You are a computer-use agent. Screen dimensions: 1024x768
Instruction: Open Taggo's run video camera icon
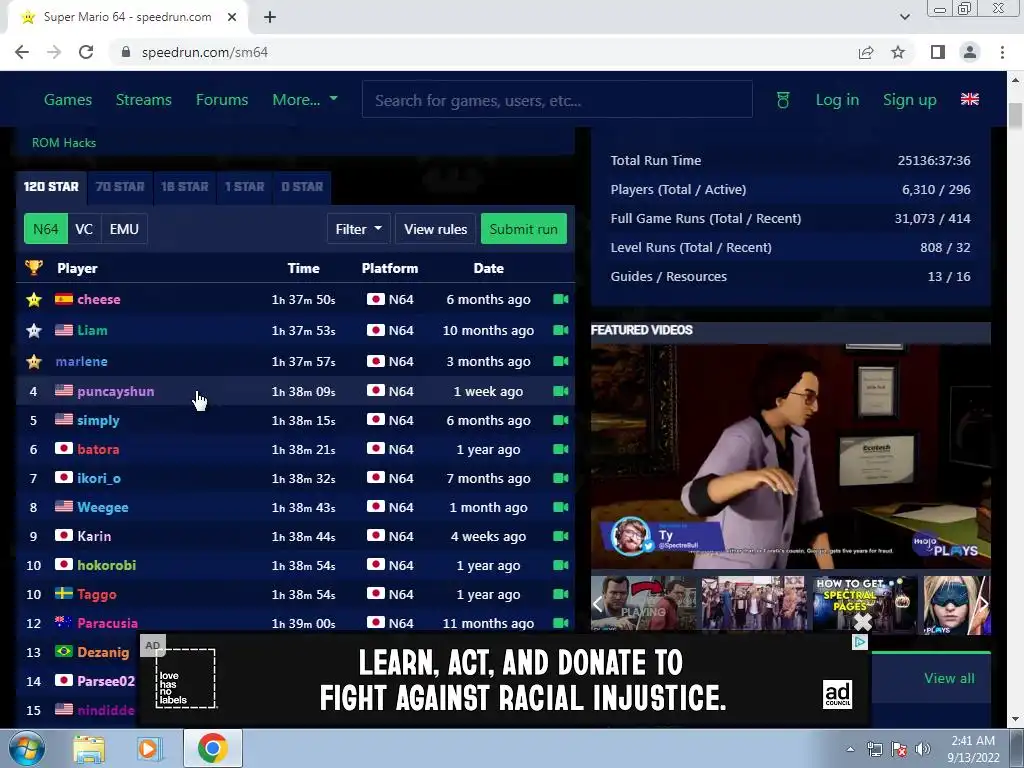coord(560,594)
